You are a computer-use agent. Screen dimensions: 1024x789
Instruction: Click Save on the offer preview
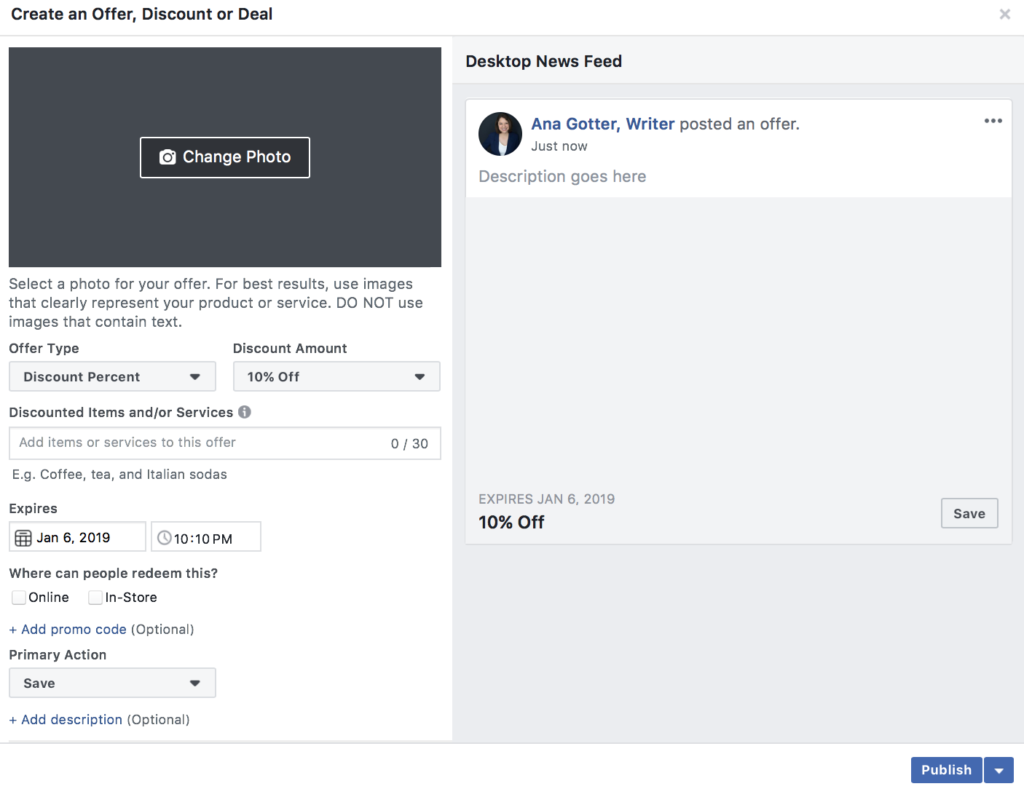(x=969, y=512)
